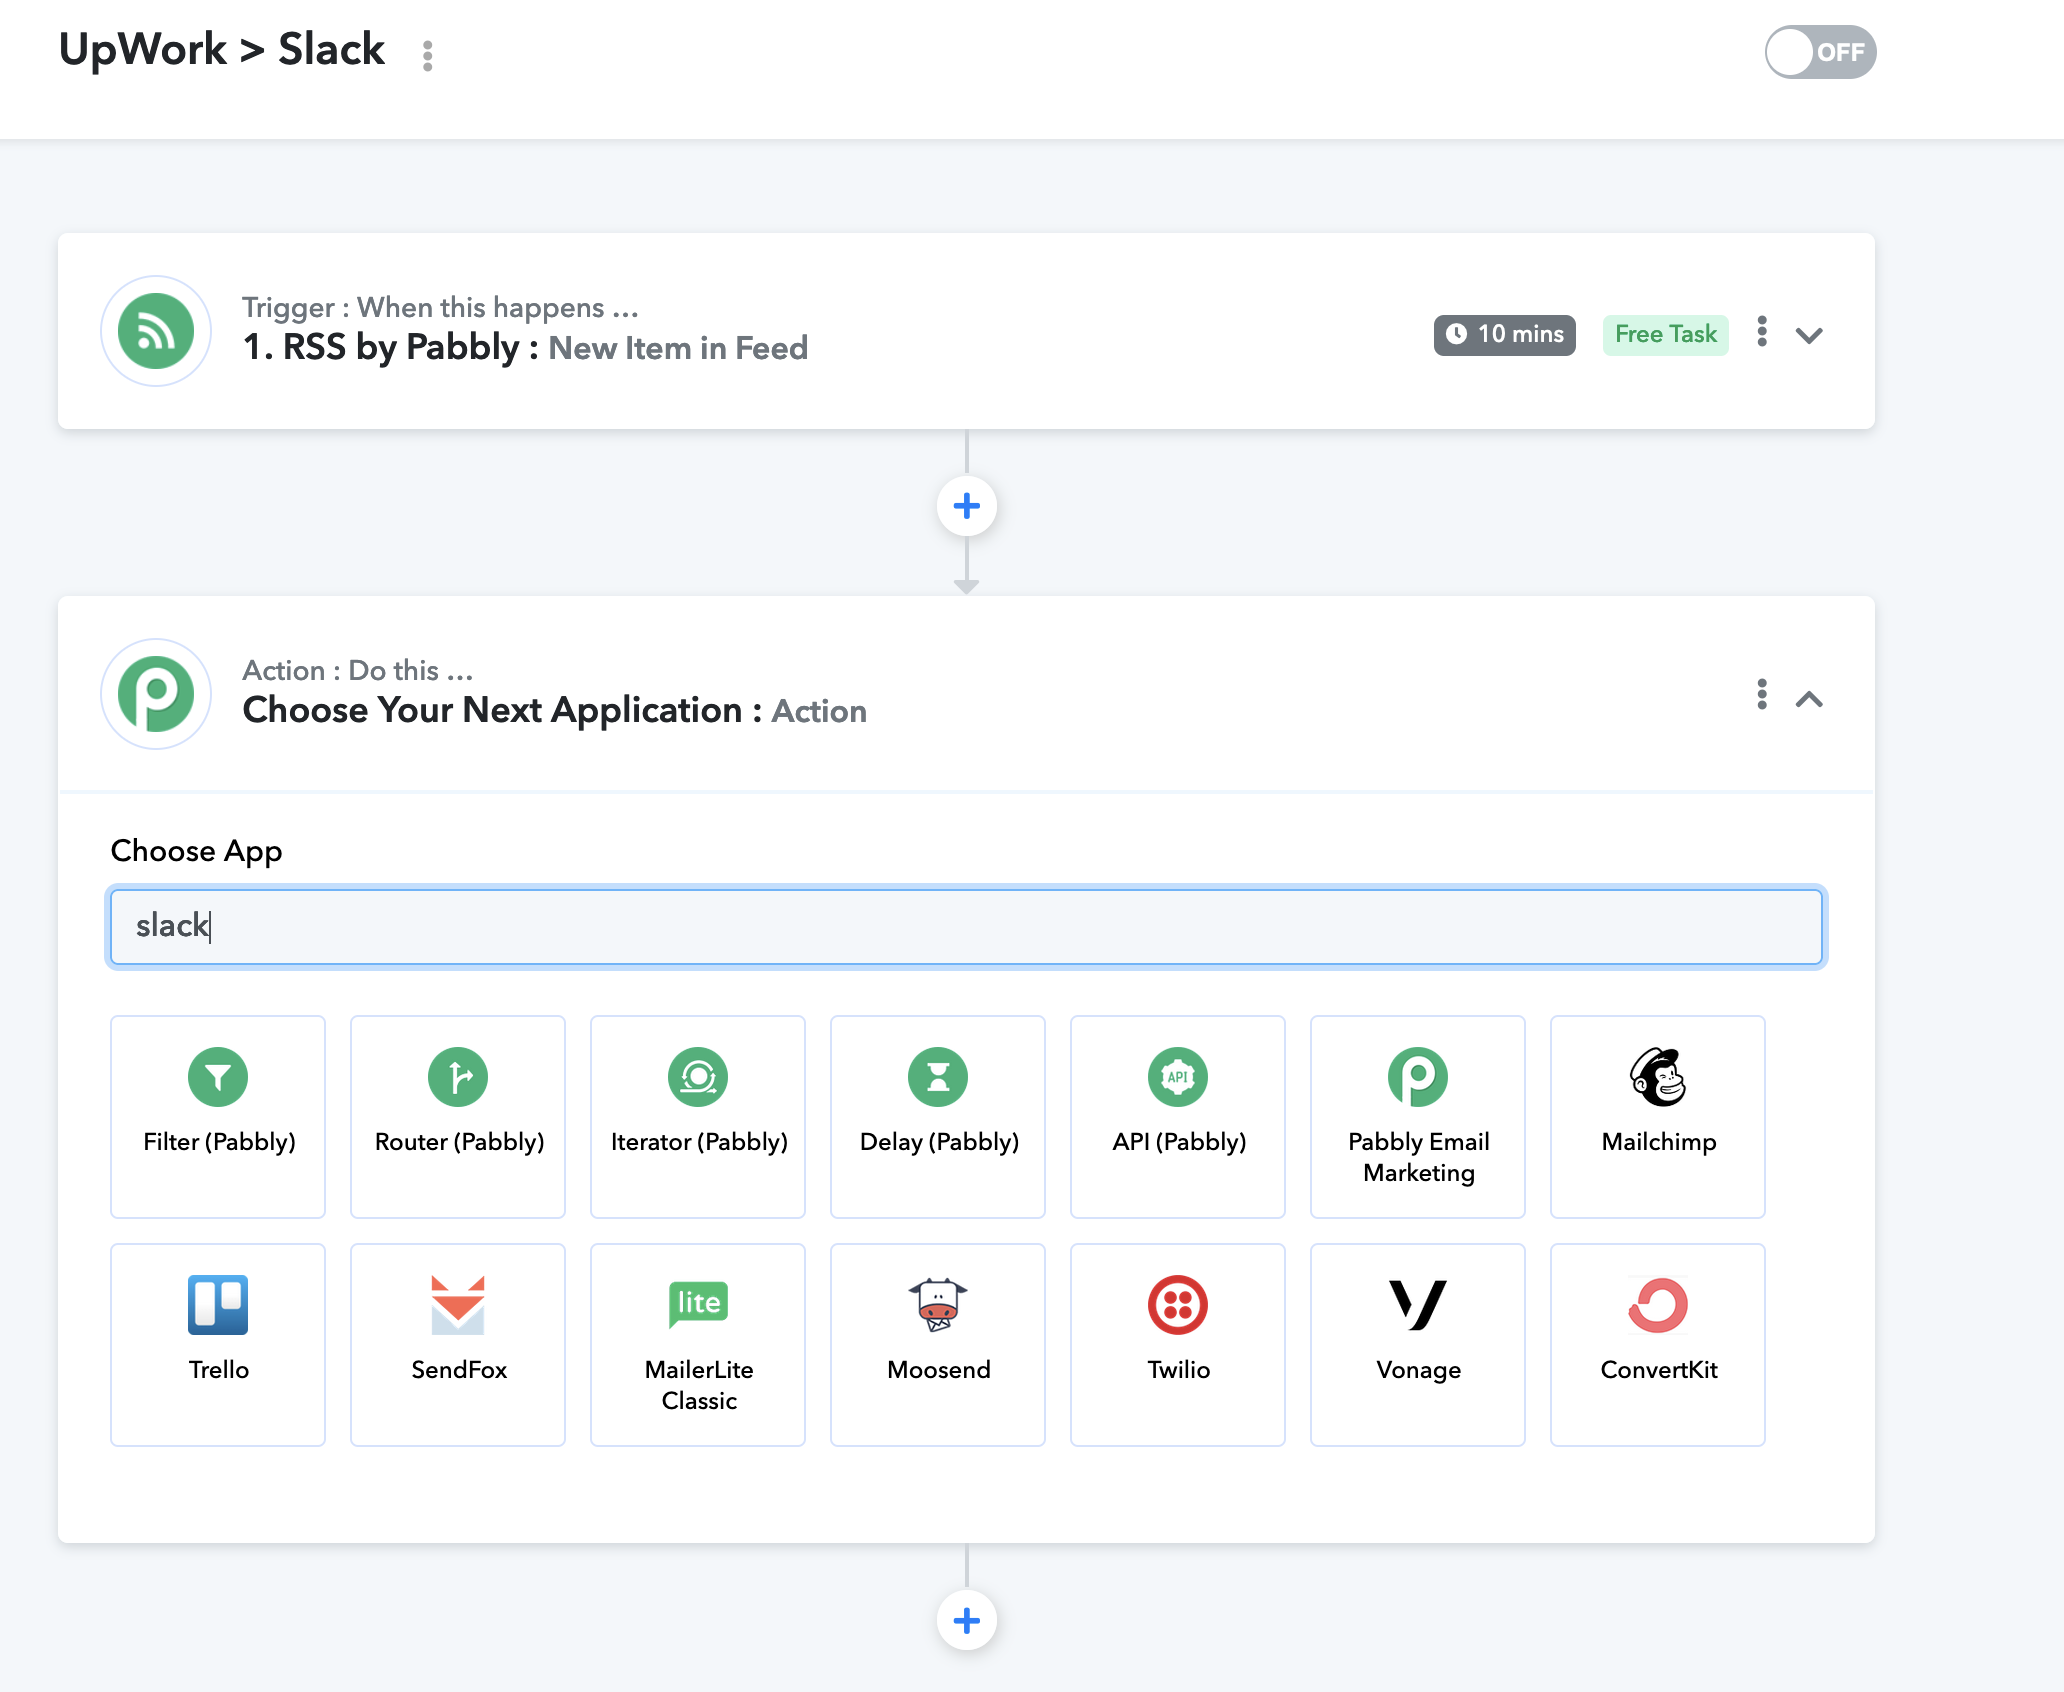The height and width of the screenshot is (1692, 2064).
Task: Open the RSS trigger step's three-dot menu
Action: 1762,332
